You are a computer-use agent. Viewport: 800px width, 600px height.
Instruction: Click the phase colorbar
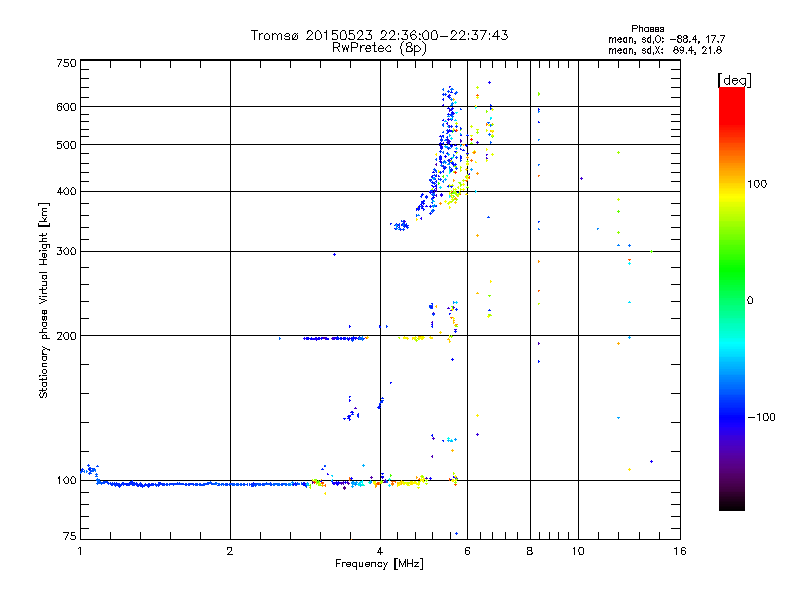point(732,298)
